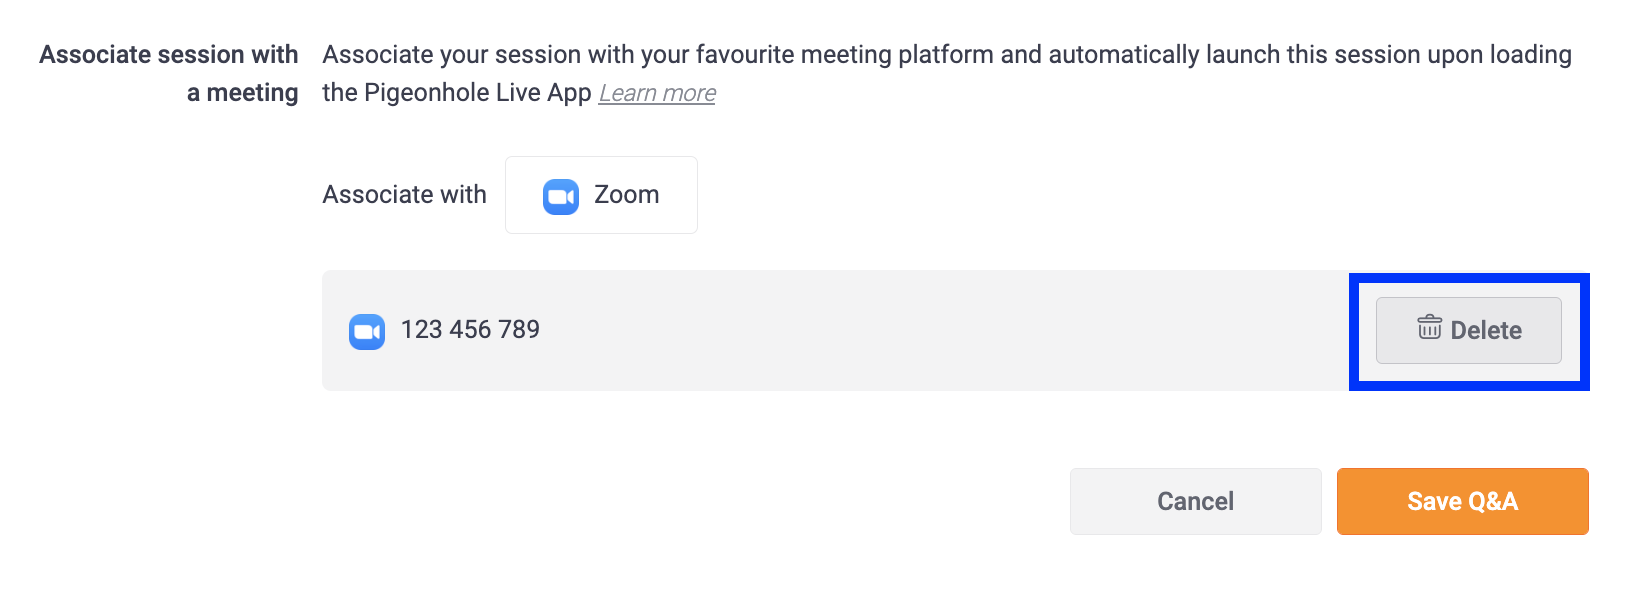Click the 'Delete' text label in grey button
The image size is (1634, 596).
click(x=1486, y=331)
